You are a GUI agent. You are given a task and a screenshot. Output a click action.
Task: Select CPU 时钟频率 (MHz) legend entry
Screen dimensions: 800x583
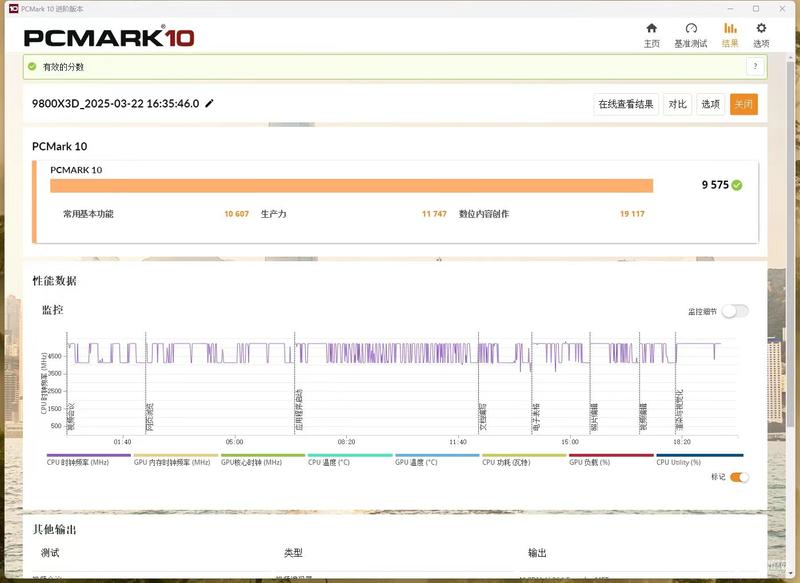pyautogui.click(x=88, y=460)
